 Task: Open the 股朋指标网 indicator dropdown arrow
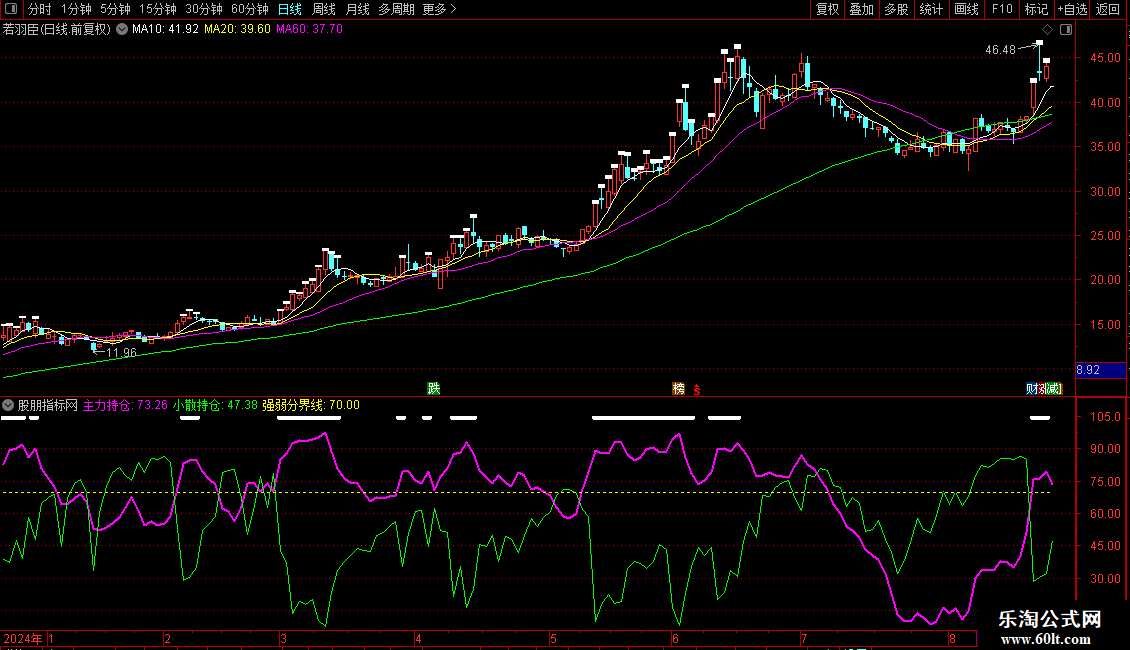point(8,405)
